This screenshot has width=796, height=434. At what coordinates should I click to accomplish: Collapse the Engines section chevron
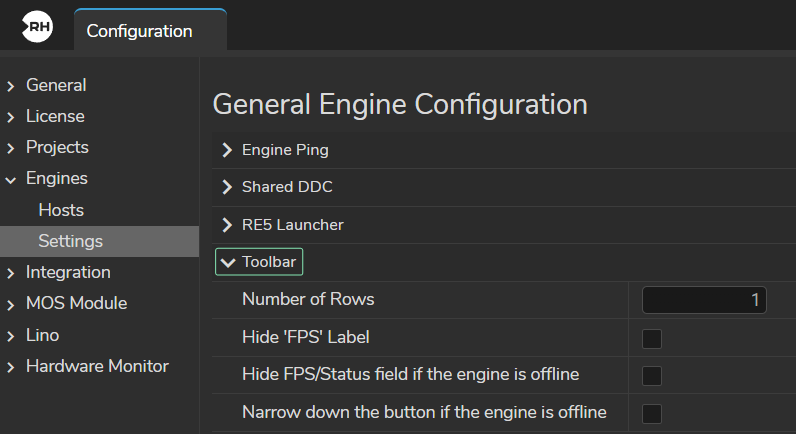point(11,180)
